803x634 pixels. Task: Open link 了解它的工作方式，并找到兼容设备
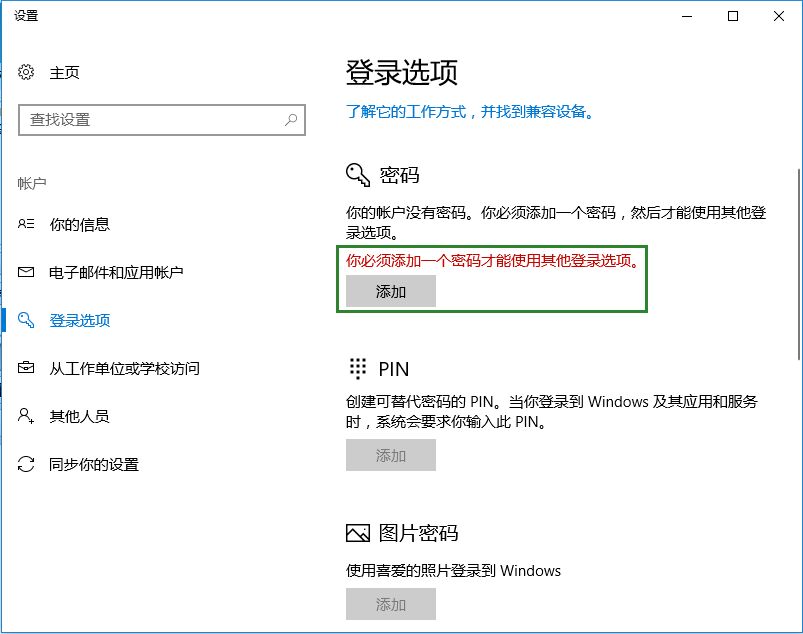(470, 111)
